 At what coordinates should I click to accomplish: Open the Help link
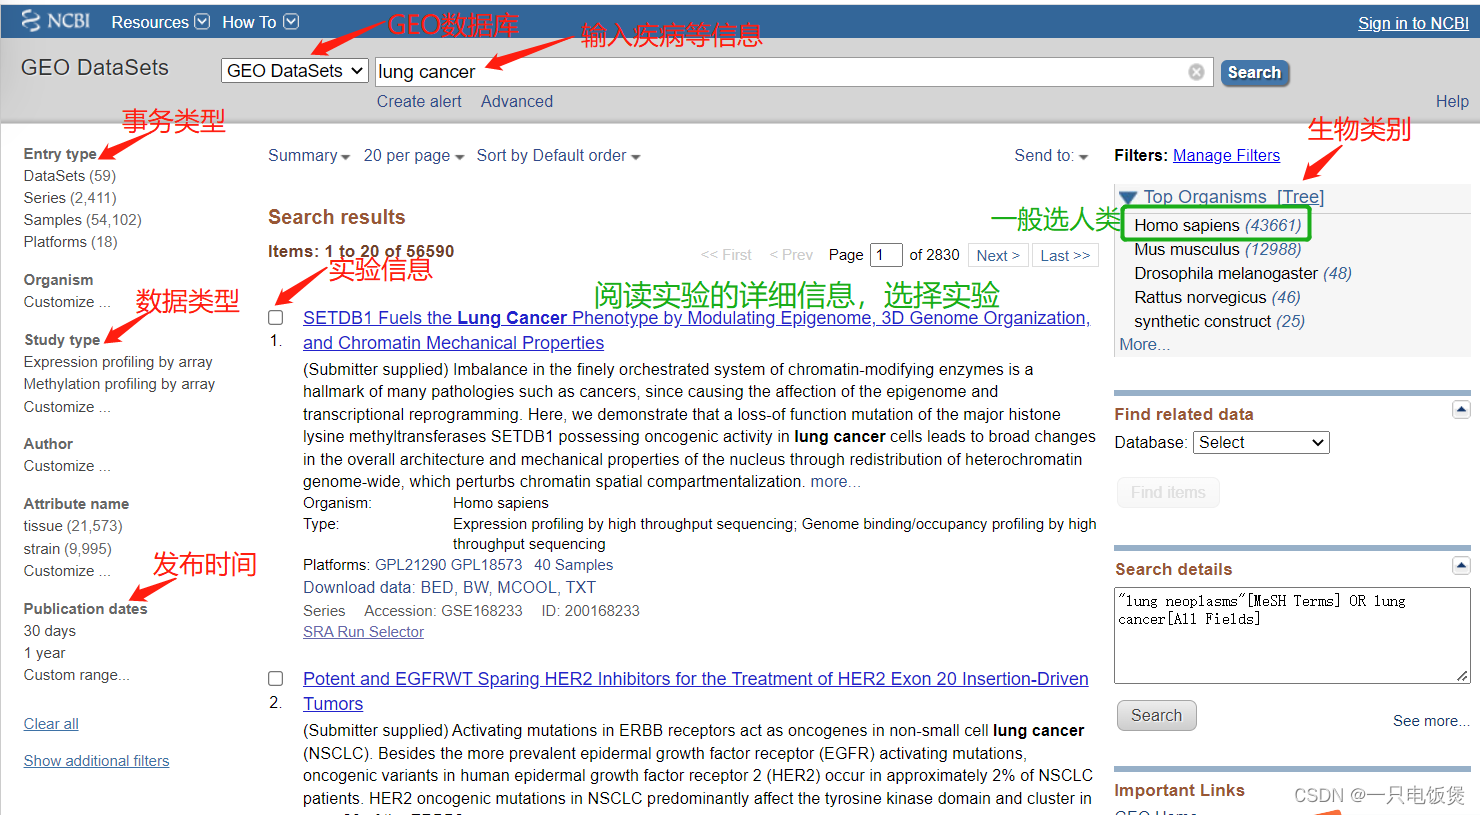1452,102
